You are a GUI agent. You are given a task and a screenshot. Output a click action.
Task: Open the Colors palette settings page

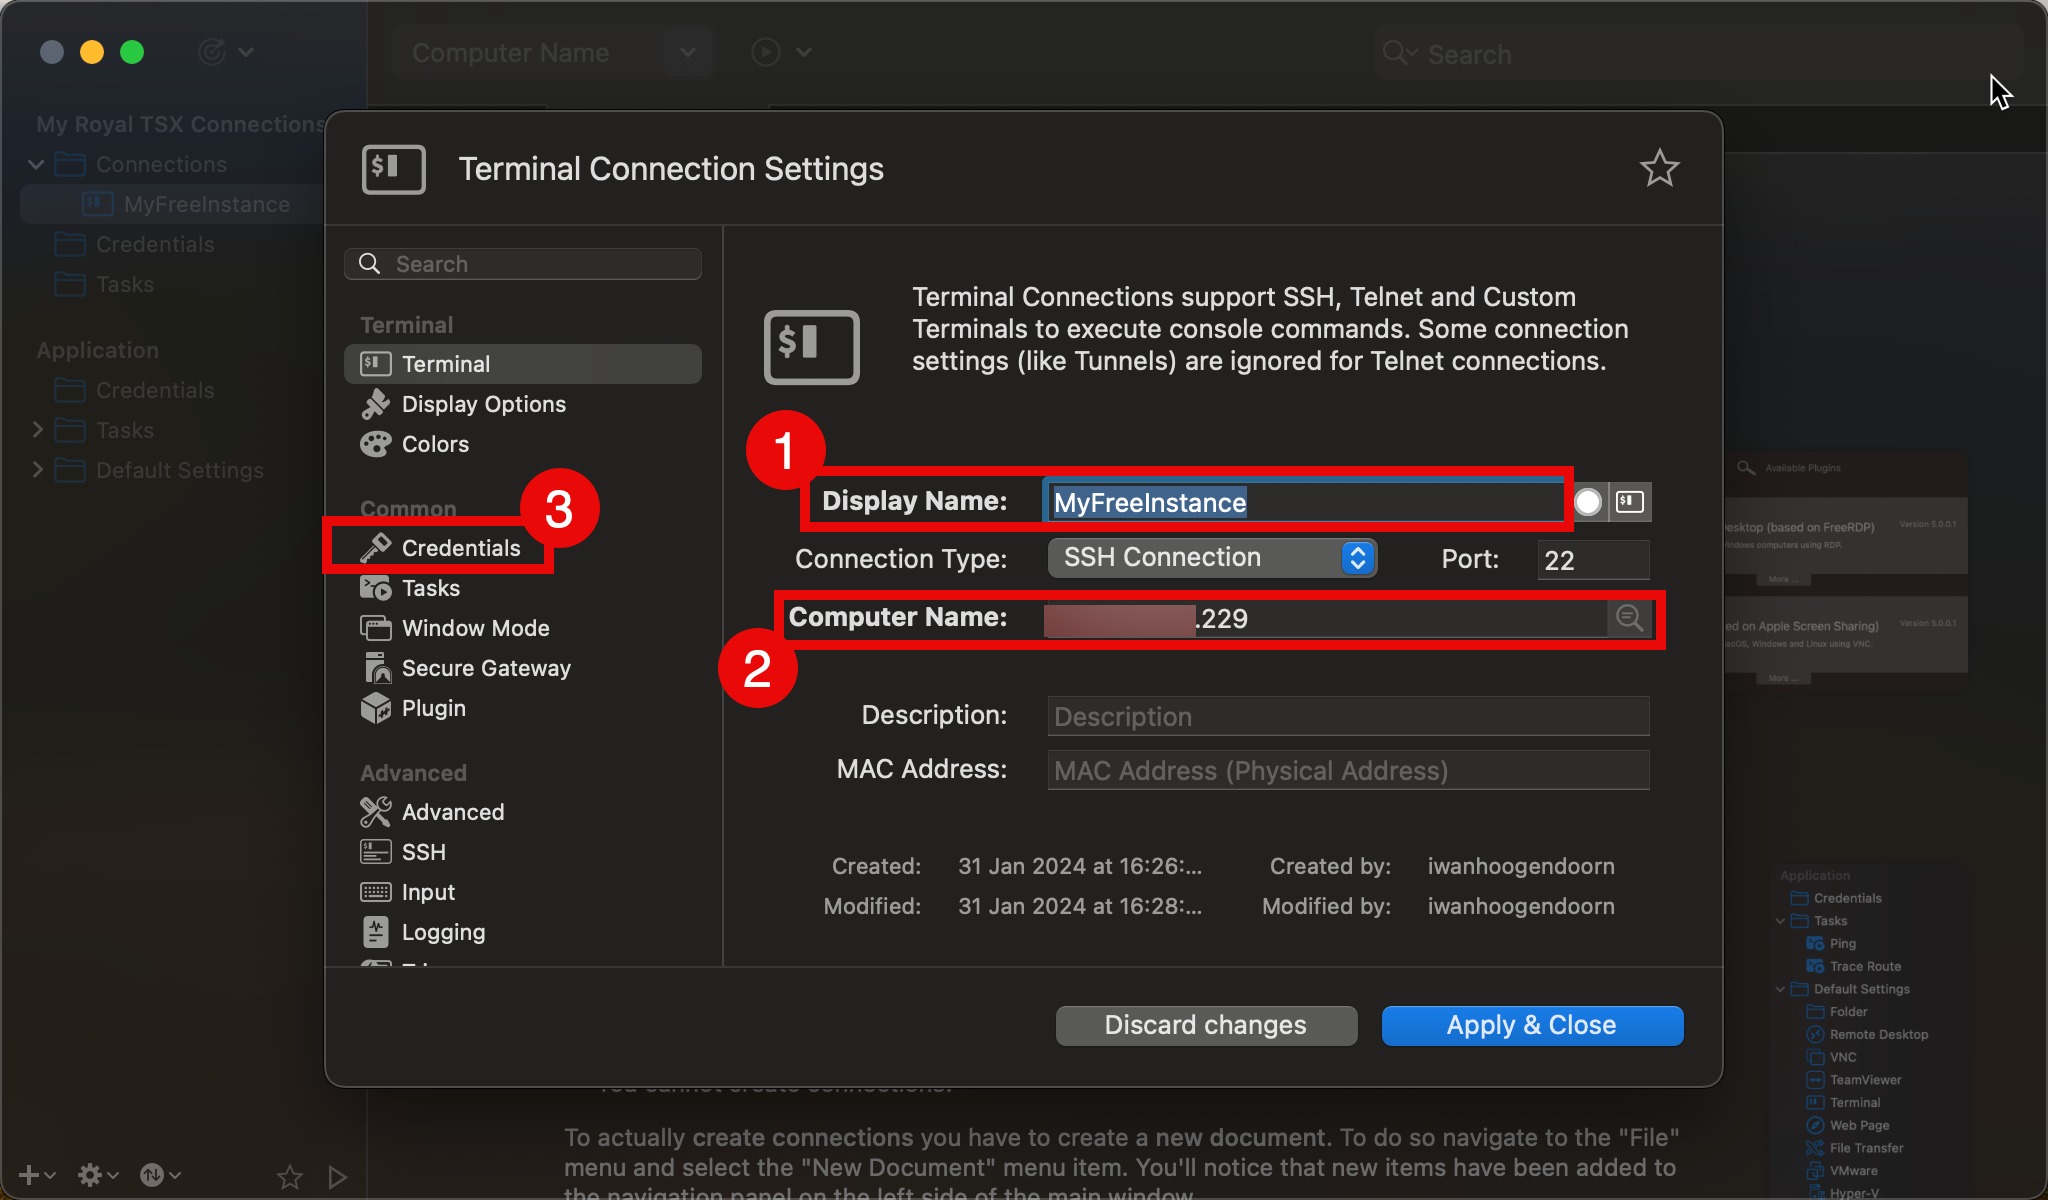435,444
